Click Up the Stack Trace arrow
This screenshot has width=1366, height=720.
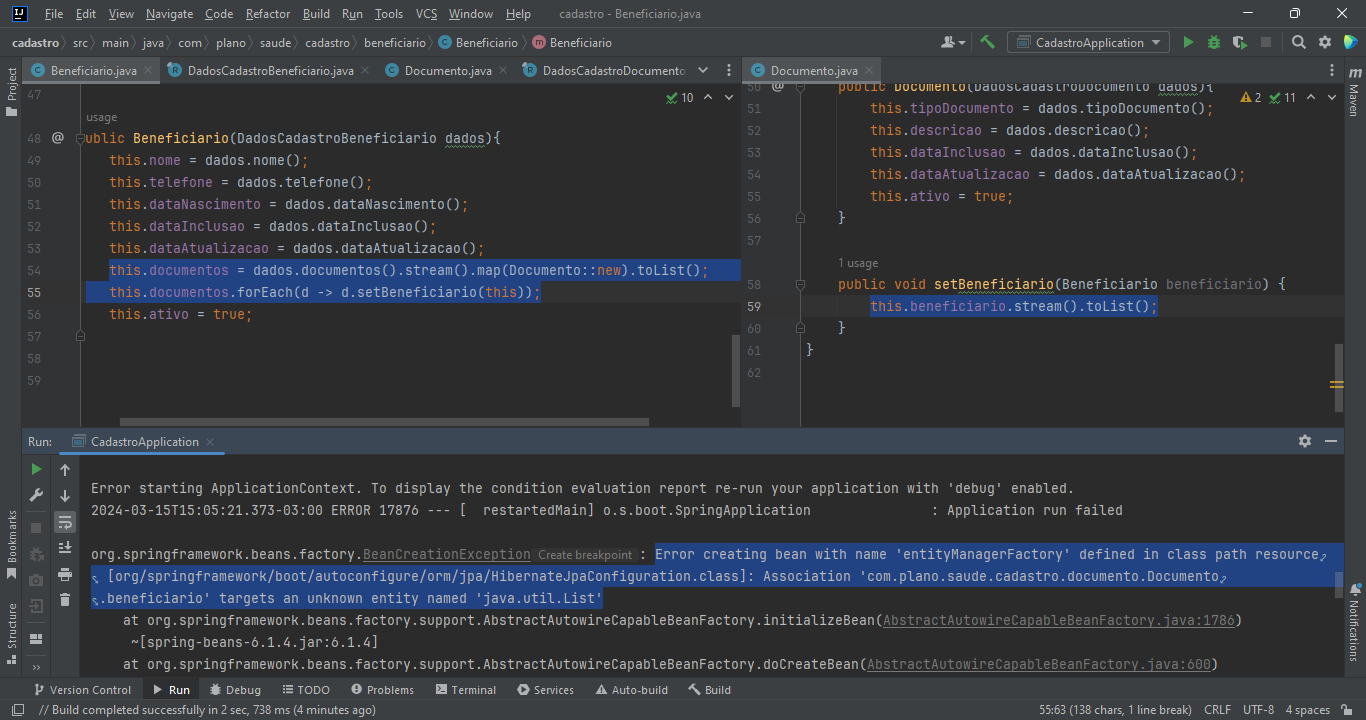point(65,469)
